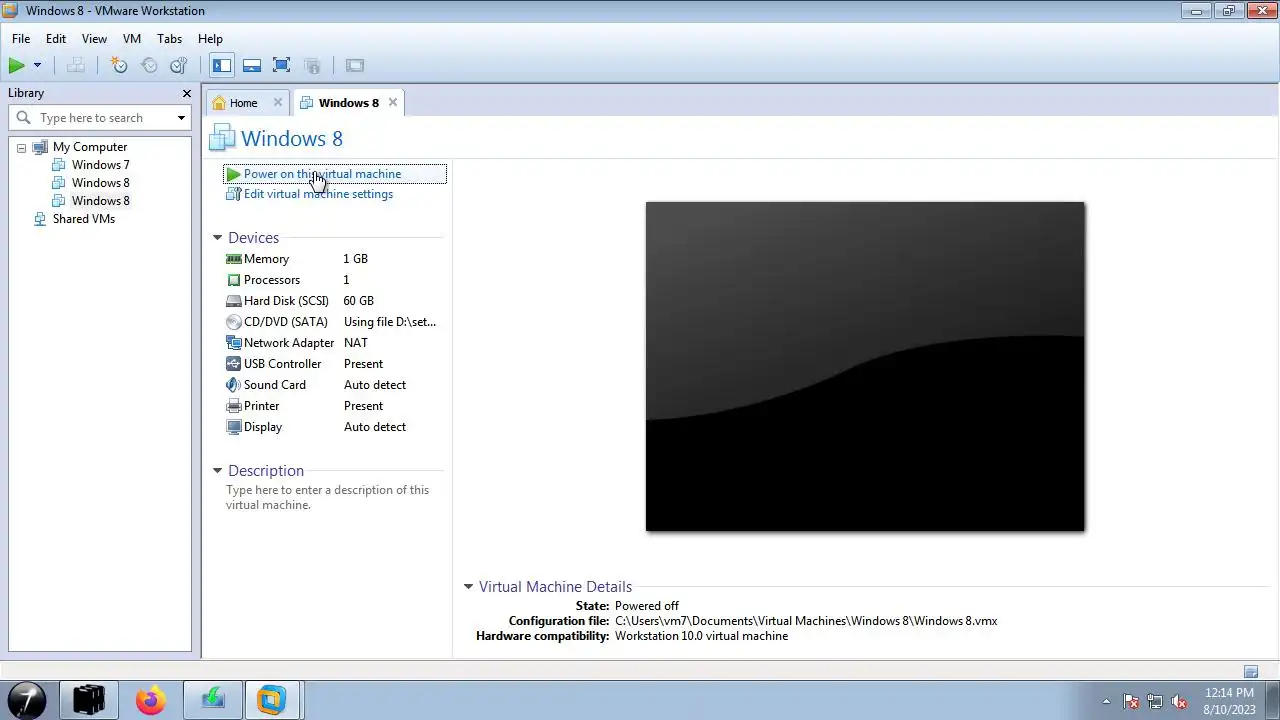Screen dimensions: 1280x720
Task: Click the VMware Workstation taskbar icon
Action: [x=272, y=700]
